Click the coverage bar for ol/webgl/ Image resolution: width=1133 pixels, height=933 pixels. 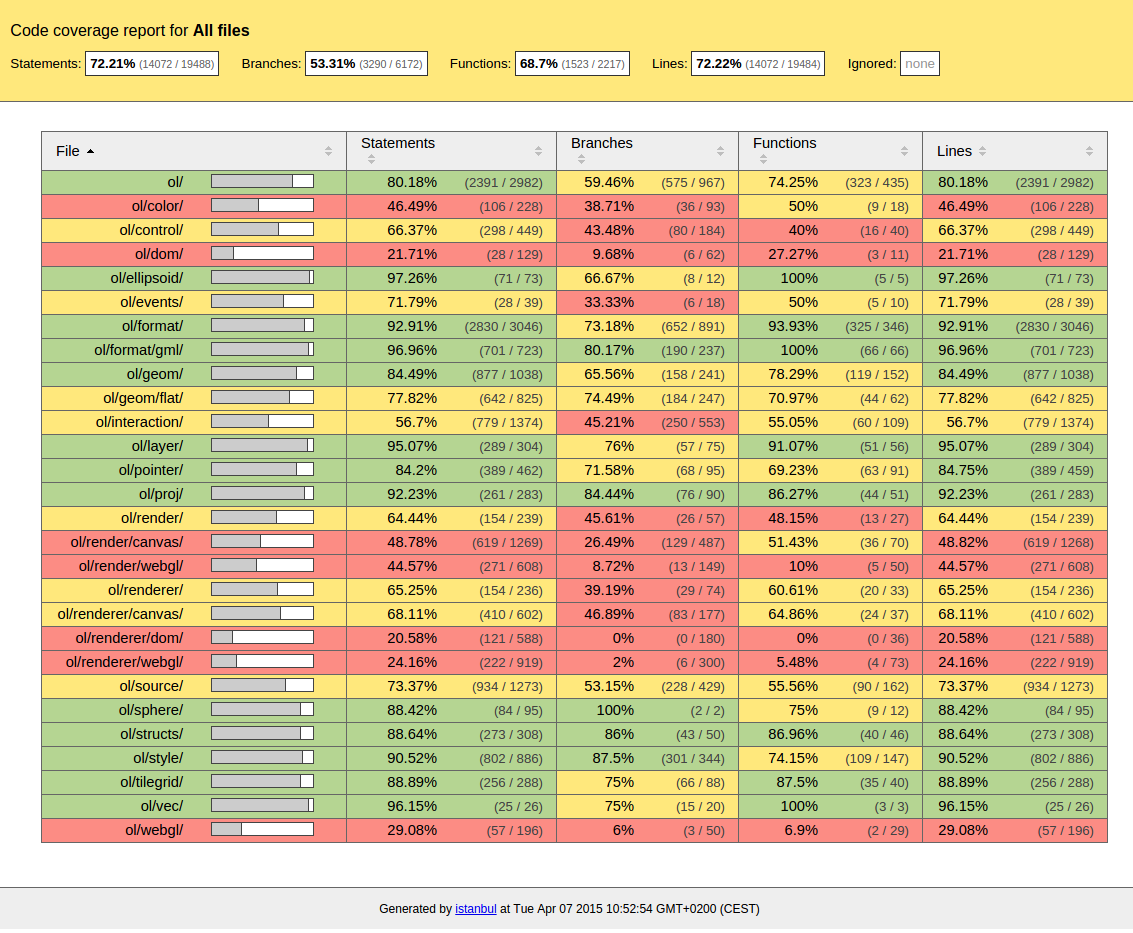[262, 830]
